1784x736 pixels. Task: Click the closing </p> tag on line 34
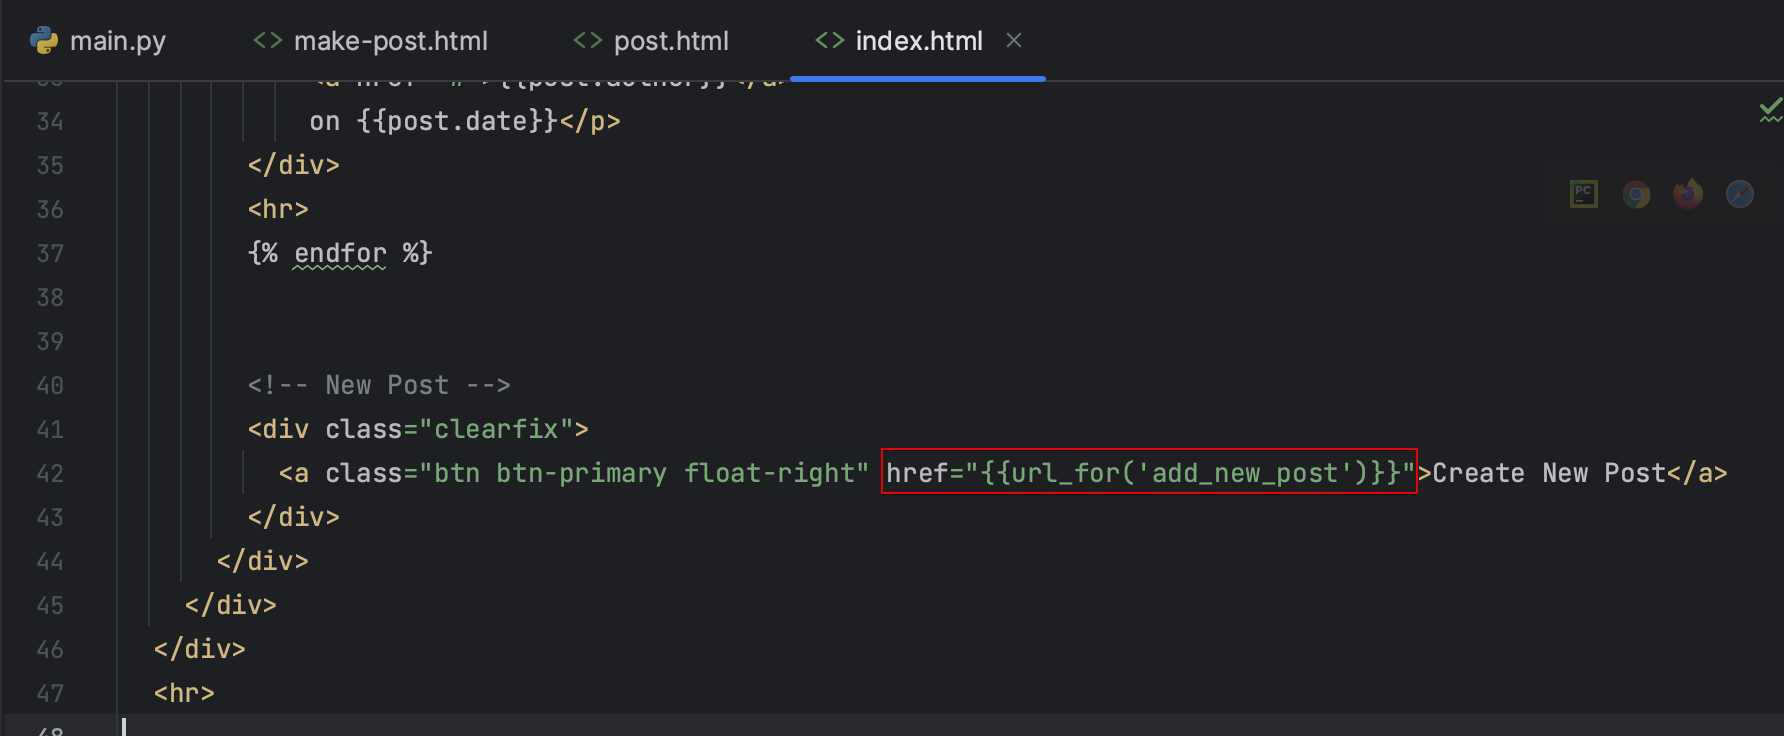(590, 122)
